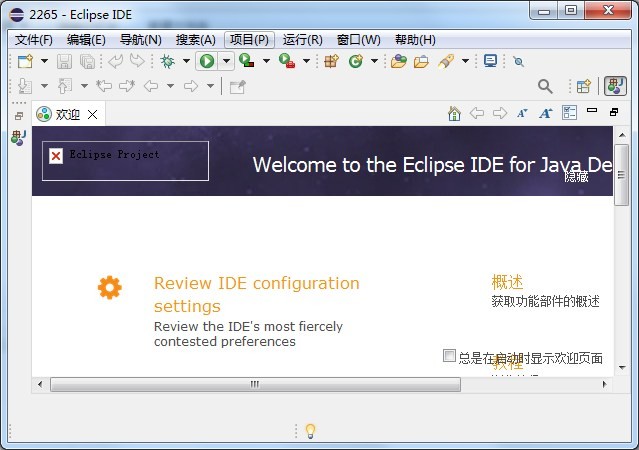Click the Back navigation arrow in toolbar
This screenshot has width=639, height=450.
tap(151, 86)
